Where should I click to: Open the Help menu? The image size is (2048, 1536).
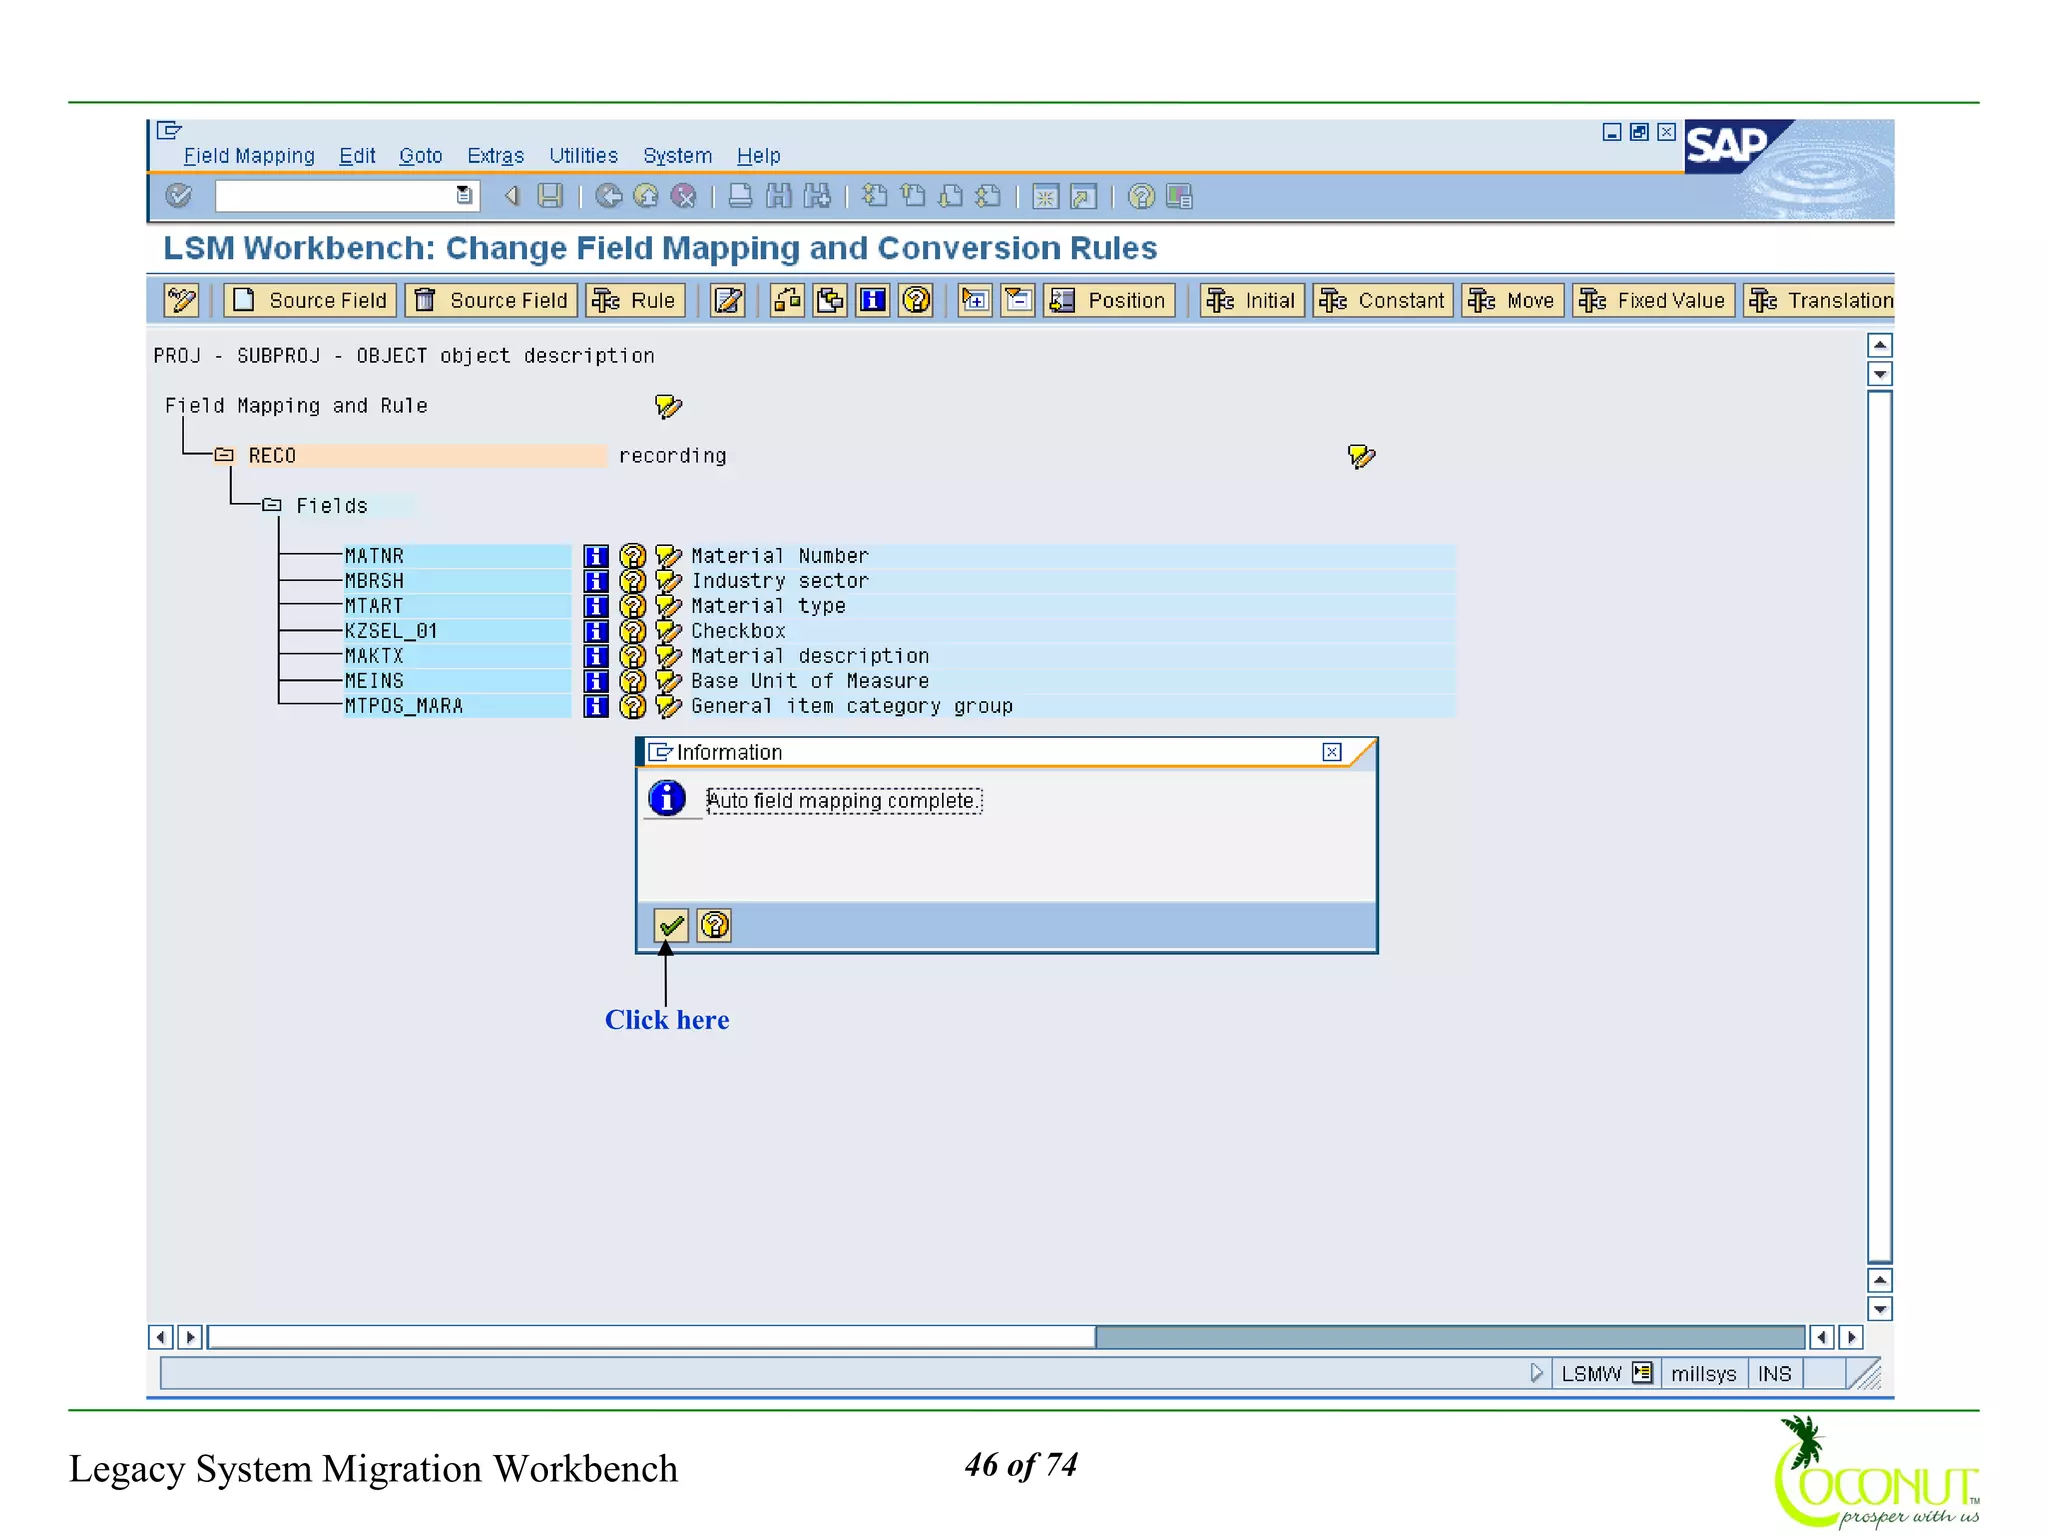(x=758, y=156)
